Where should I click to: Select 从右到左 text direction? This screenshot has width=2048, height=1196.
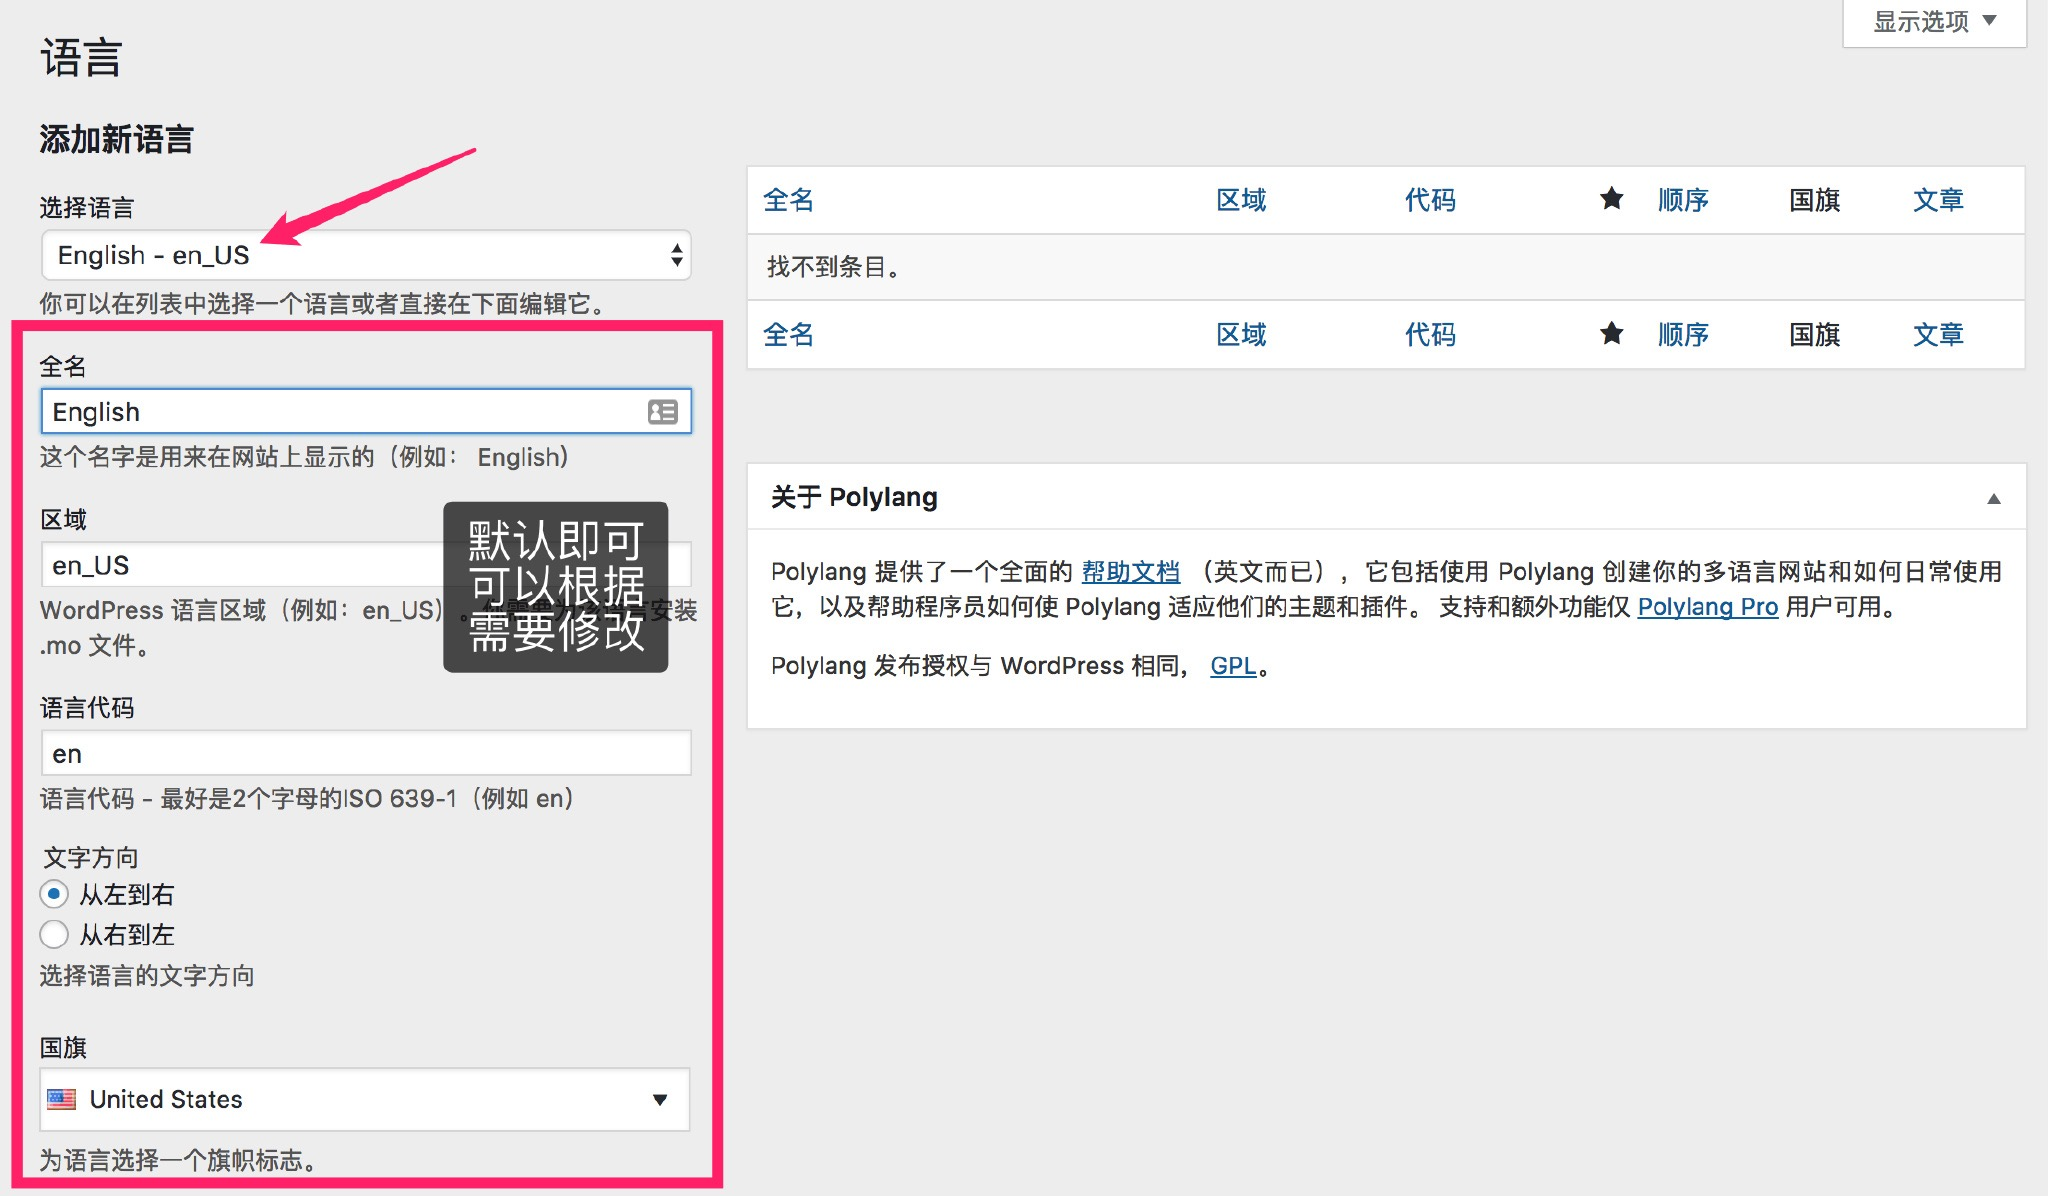coord(54,934)
